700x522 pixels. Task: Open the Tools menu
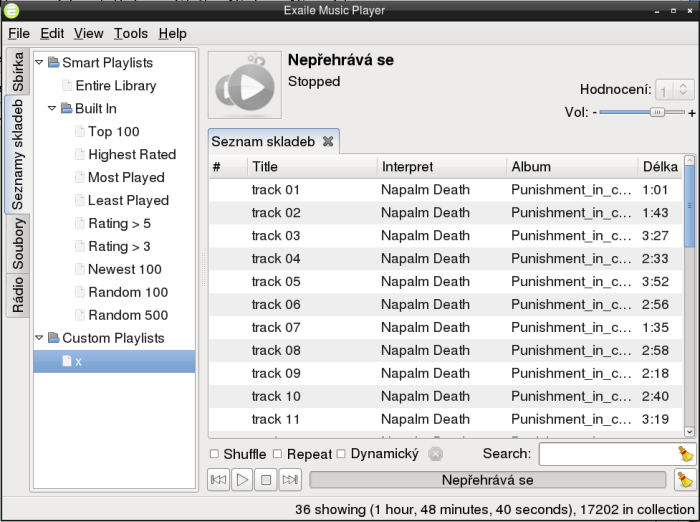point(130,33)
